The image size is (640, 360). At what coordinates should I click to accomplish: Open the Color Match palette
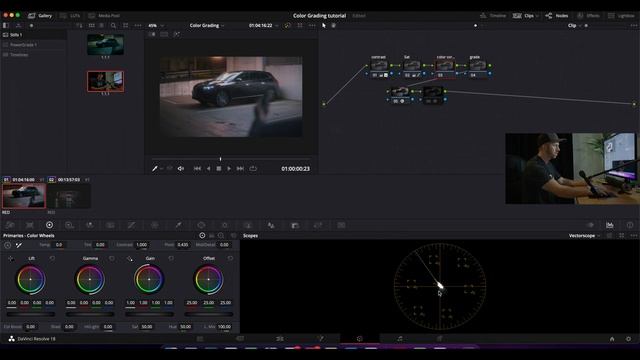[30, 225]
